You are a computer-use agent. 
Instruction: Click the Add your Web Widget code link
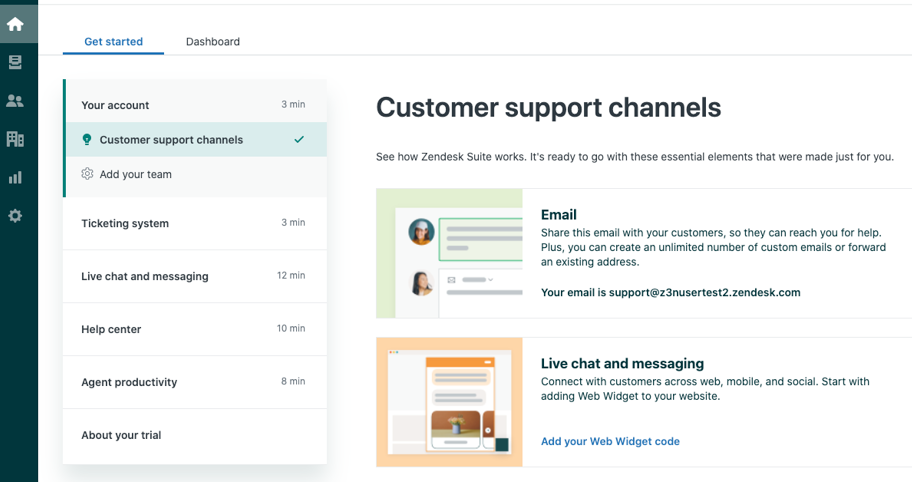(610, 441)
